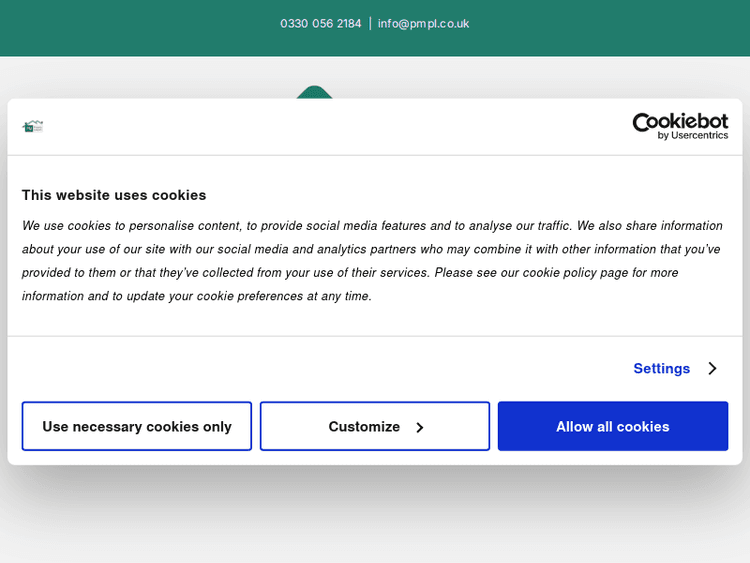This screenshot has height=563, width=750.
Task: Click the arrow icon inside Customize button
Action: pyautogui.click(x=420, y=427)
